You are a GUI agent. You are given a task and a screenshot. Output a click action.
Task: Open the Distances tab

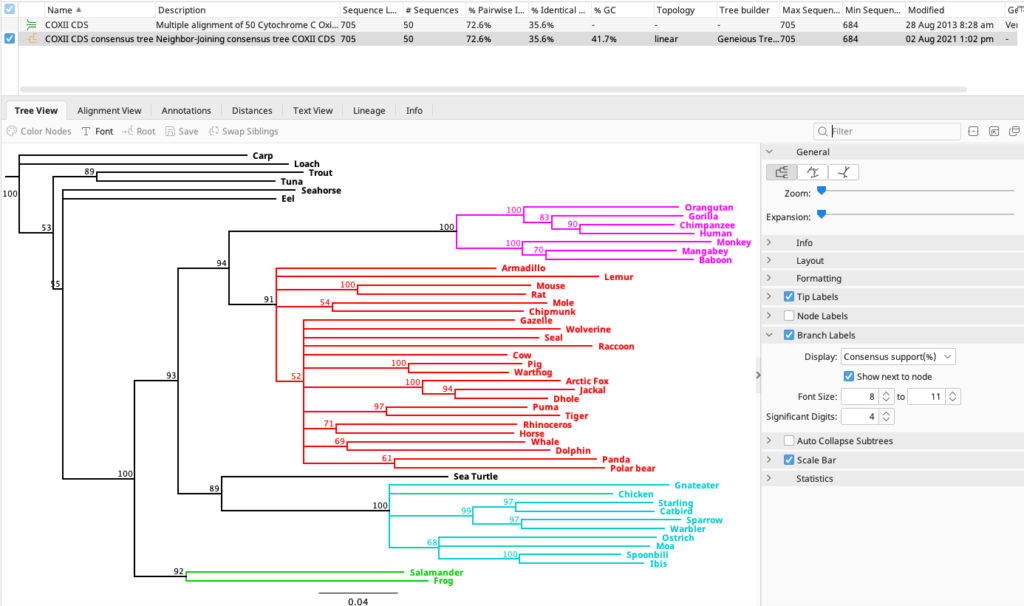tap(252, 111)
